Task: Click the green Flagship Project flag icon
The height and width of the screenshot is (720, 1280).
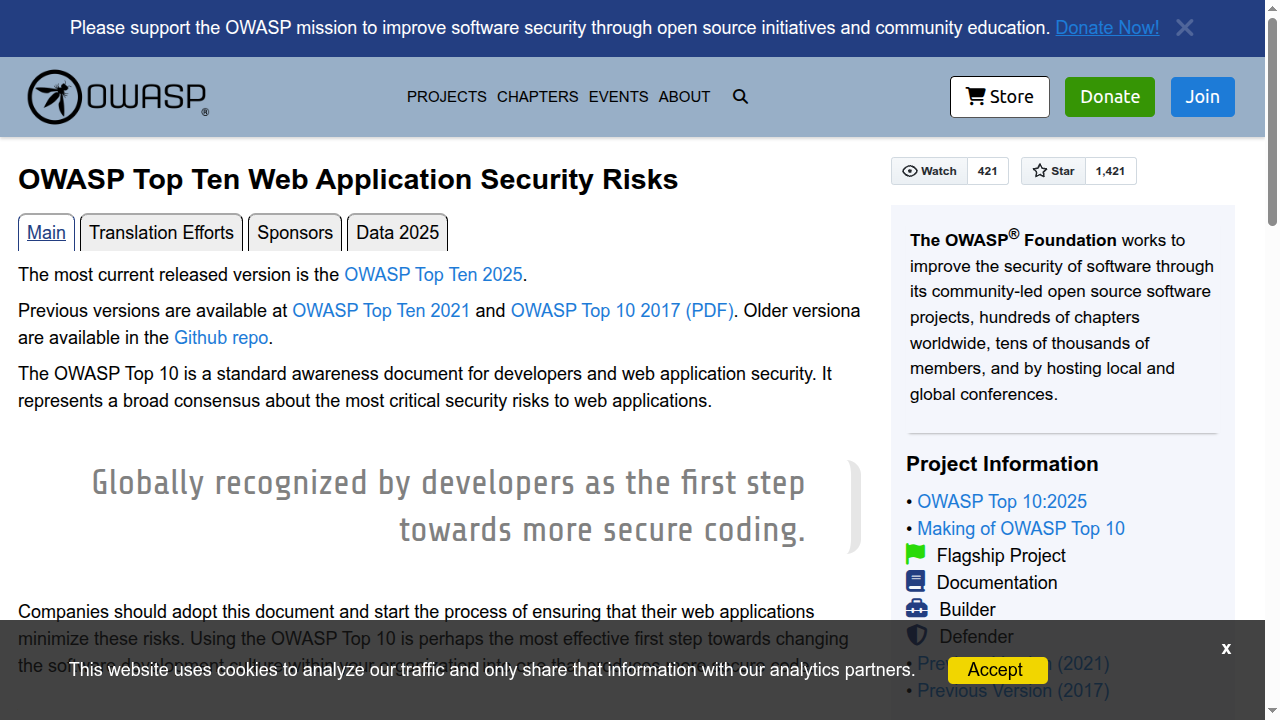Action: pyautogui.click(x=916, y=554)
